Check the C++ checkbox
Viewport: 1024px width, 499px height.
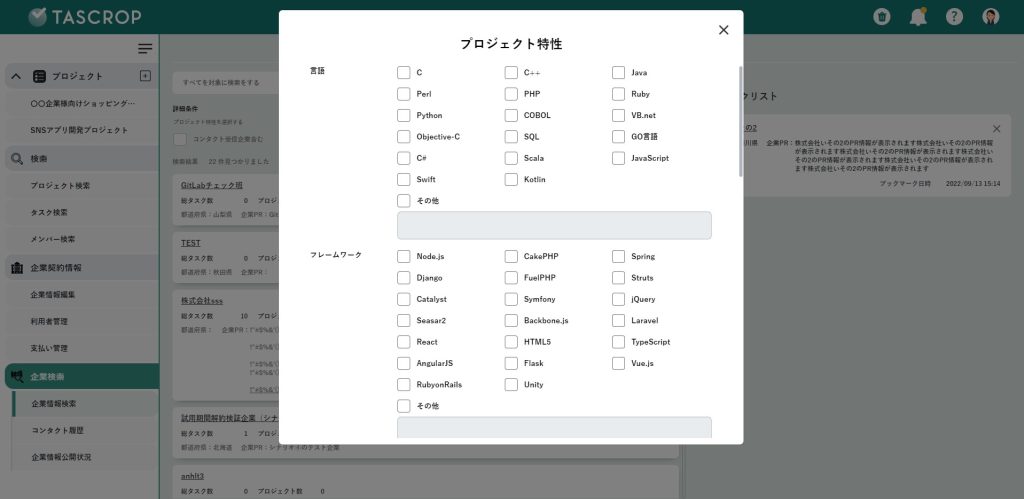click(511, 72)
